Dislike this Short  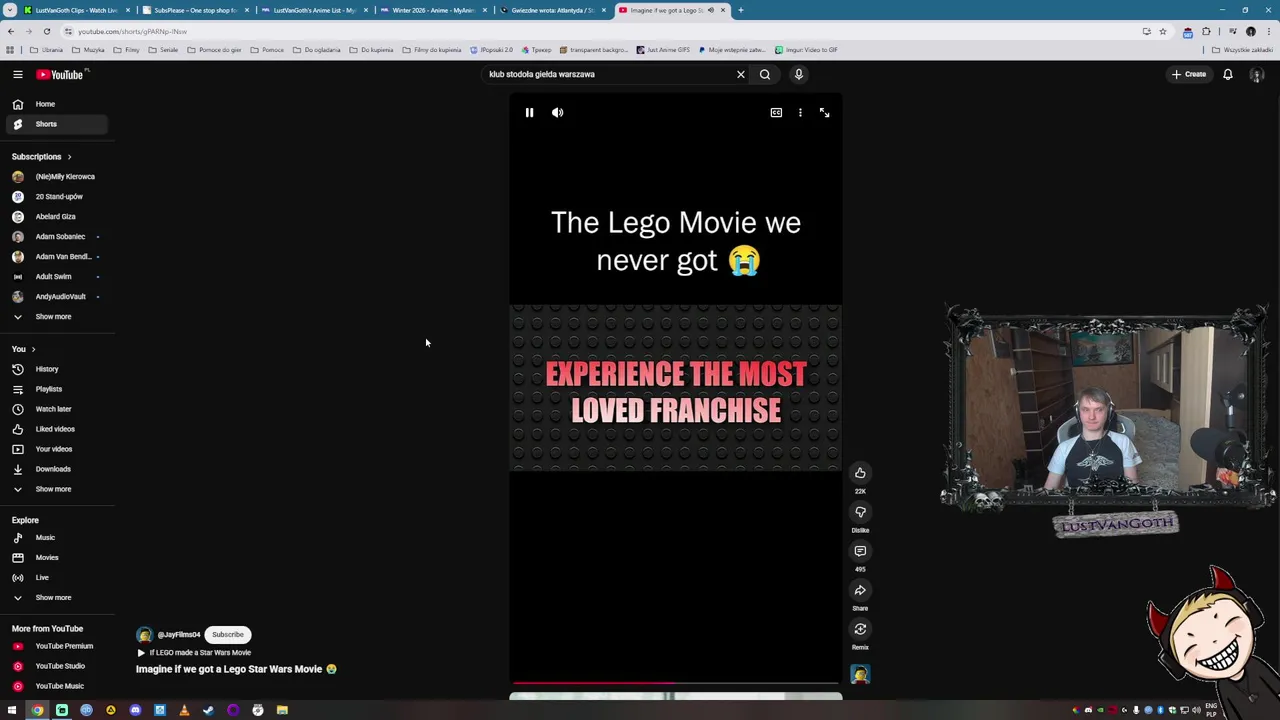tap(860, 512)
